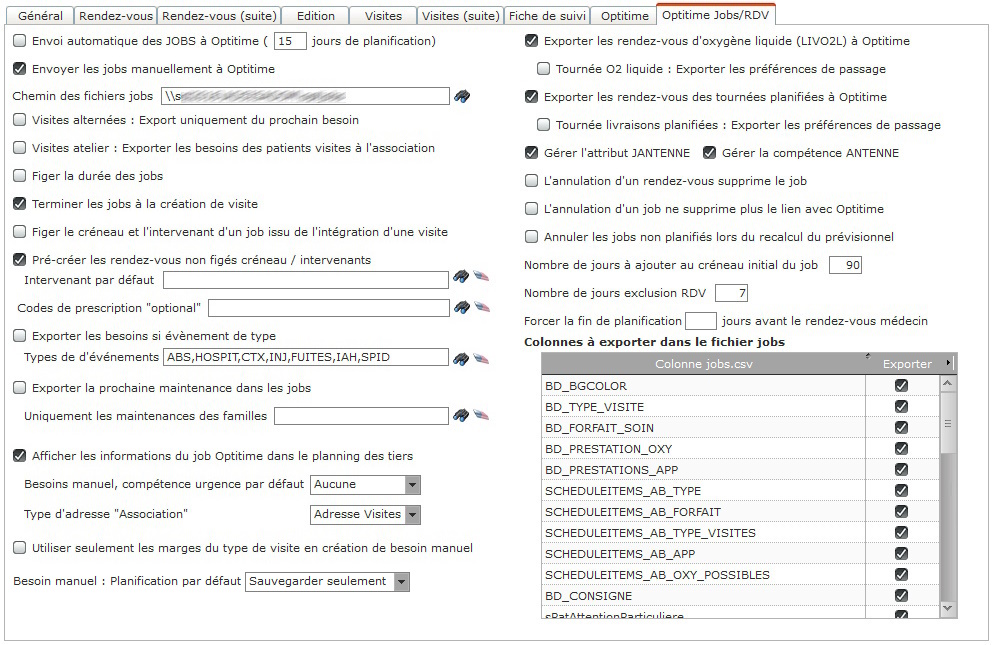Uncheck export for BD_BGCOLOR column
Image resolution: width=992 pixels, height=645 pixels.
click(x=902, y=385)
